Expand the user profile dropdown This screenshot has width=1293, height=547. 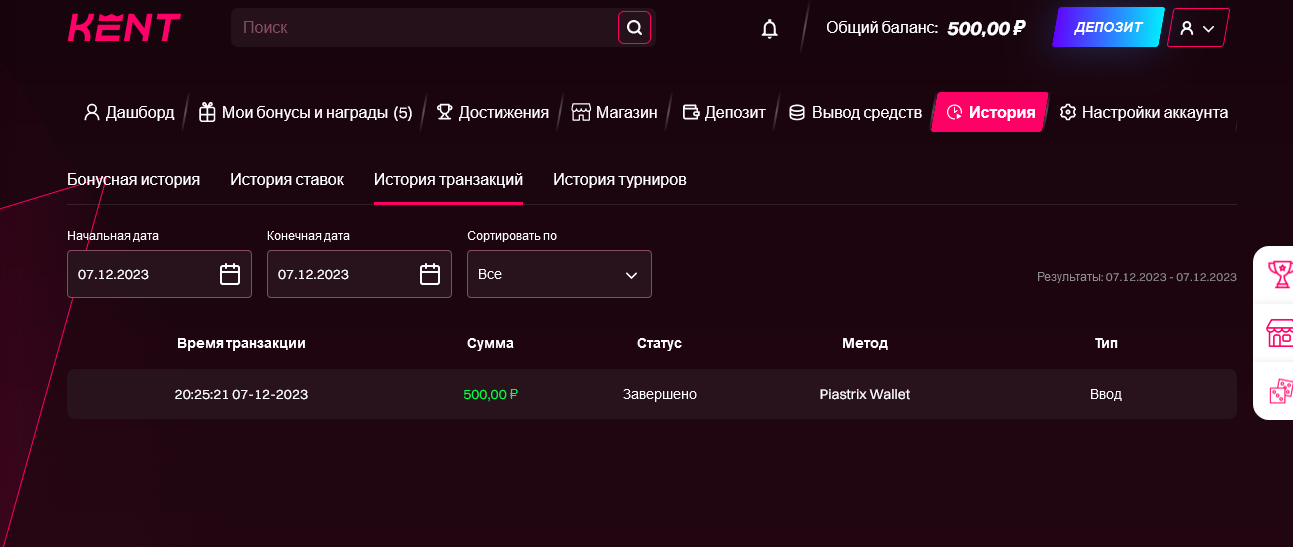[x=1197, y=28]
